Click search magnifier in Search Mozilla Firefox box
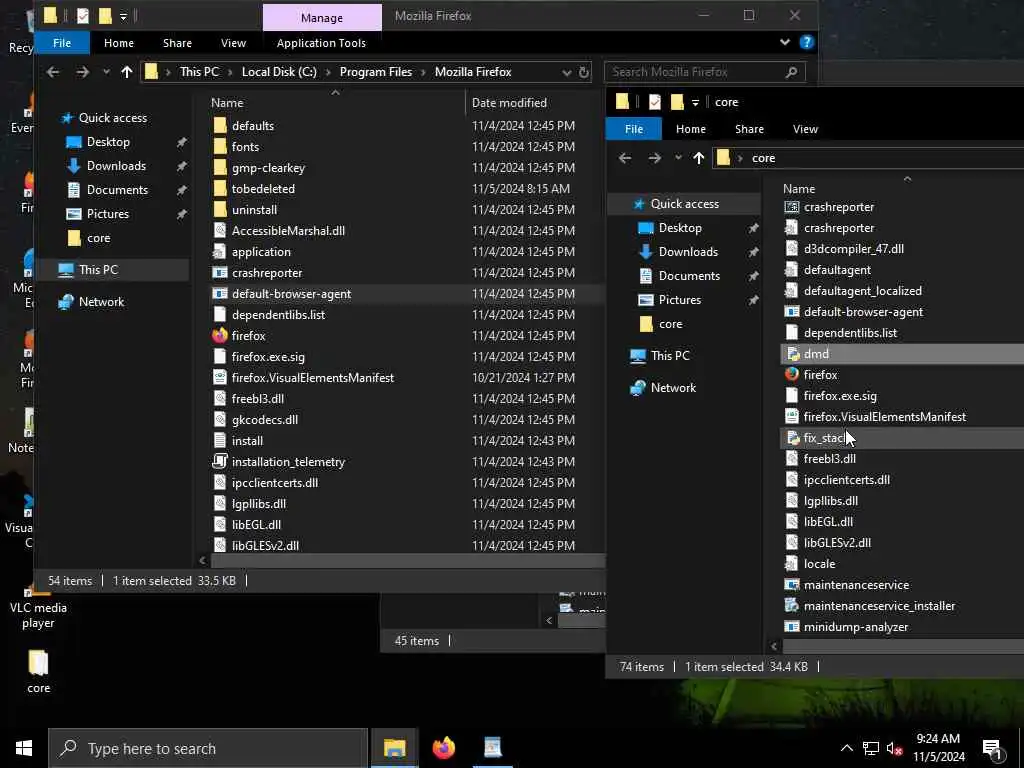The height and width of the screenshot is (768, 1024). (792, 72)
